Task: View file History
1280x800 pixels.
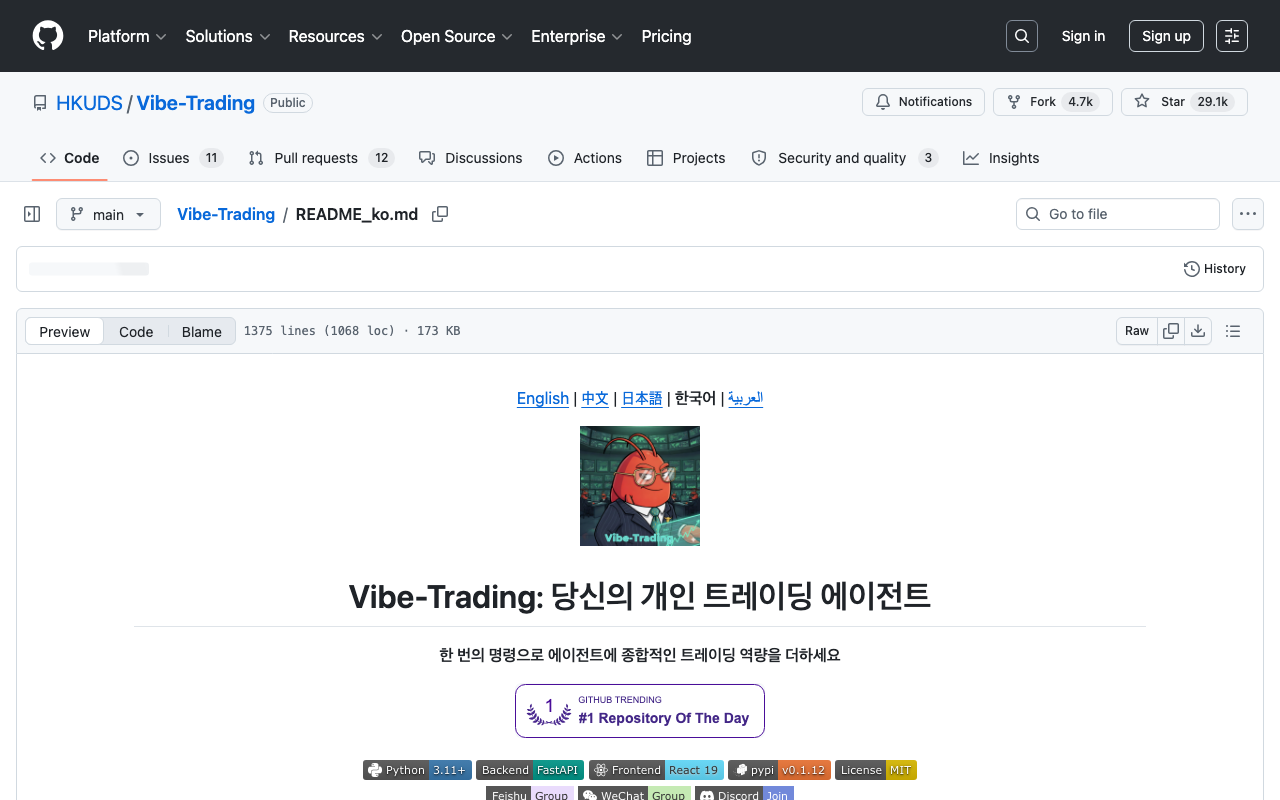Action: pyautogui.click(x=1215, y=269)
